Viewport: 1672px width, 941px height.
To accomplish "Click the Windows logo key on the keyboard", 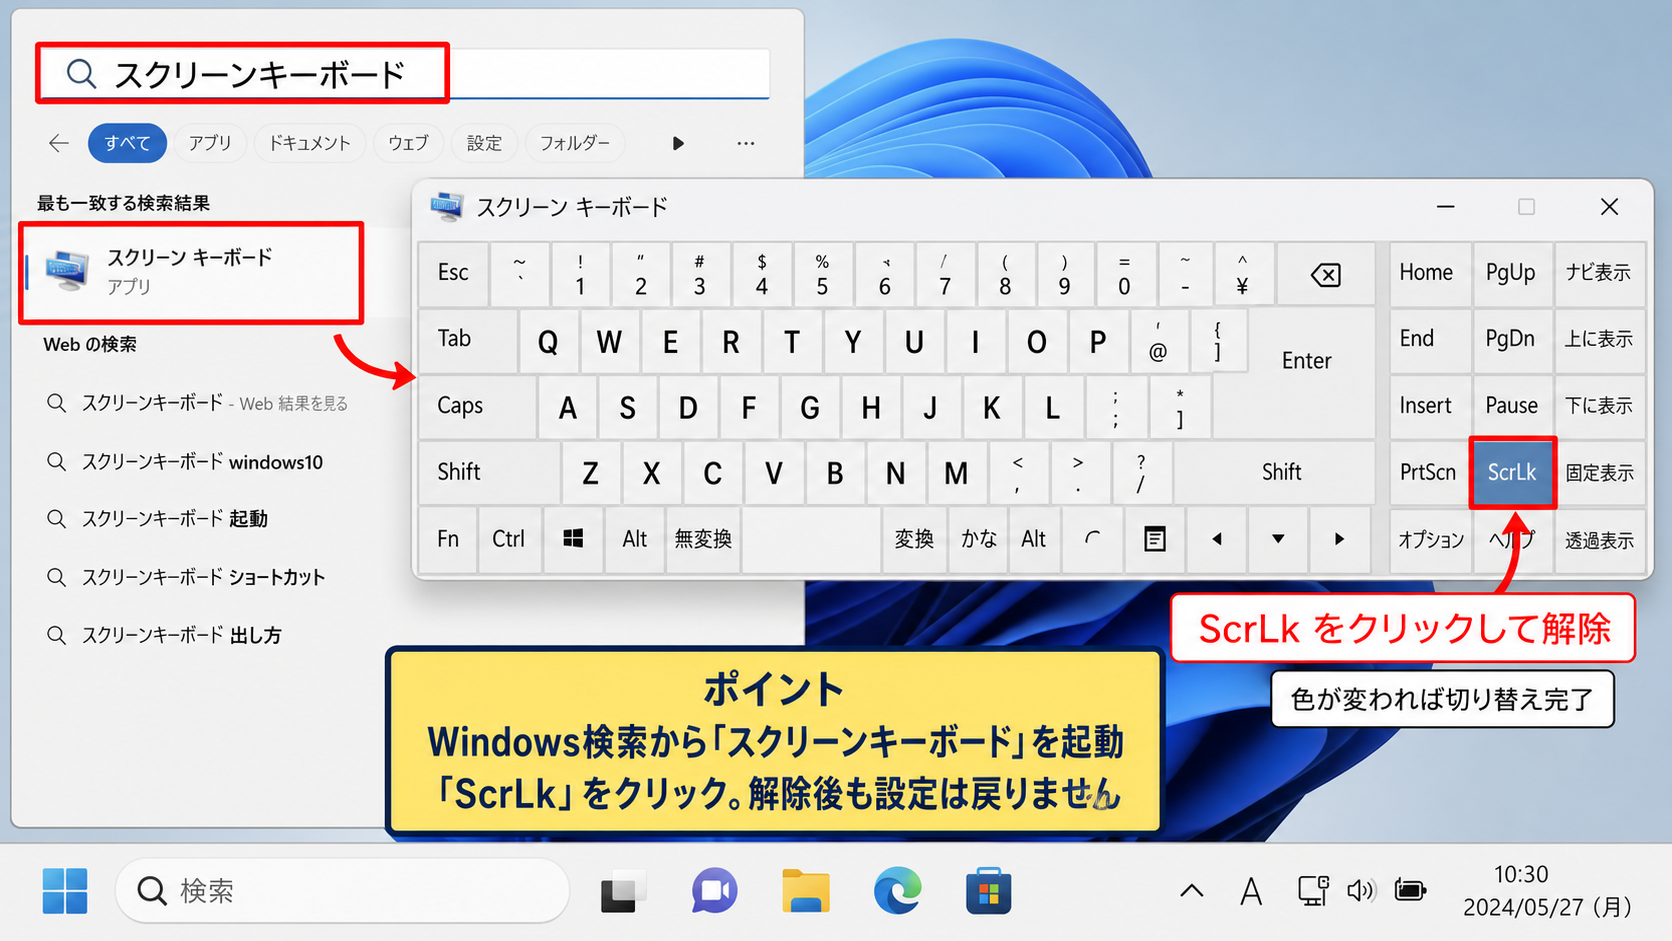I will pos(573,539).
